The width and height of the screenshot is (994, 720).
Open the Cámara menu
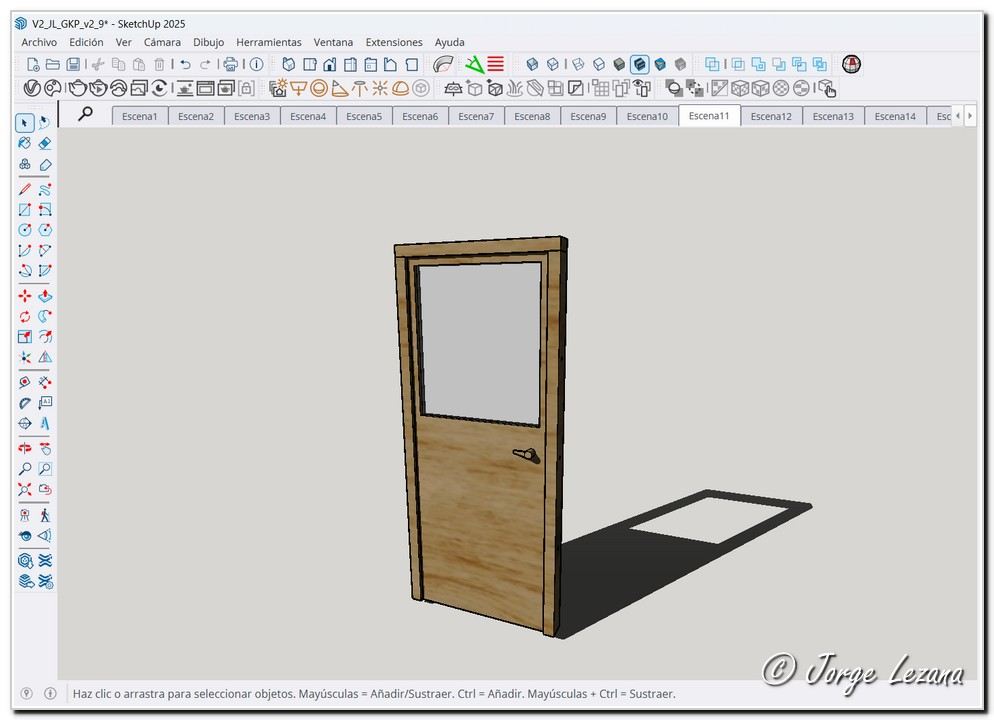(162, 42)
